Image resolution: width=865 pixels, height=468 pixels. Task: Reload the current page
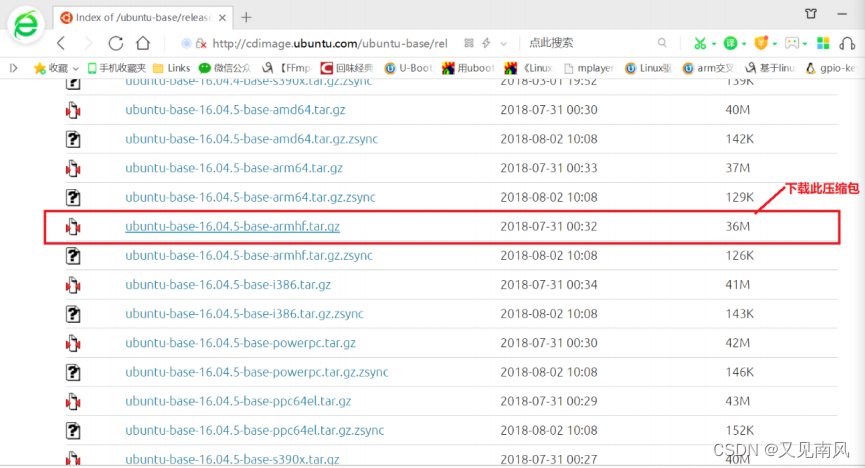[x=116, y=43]
